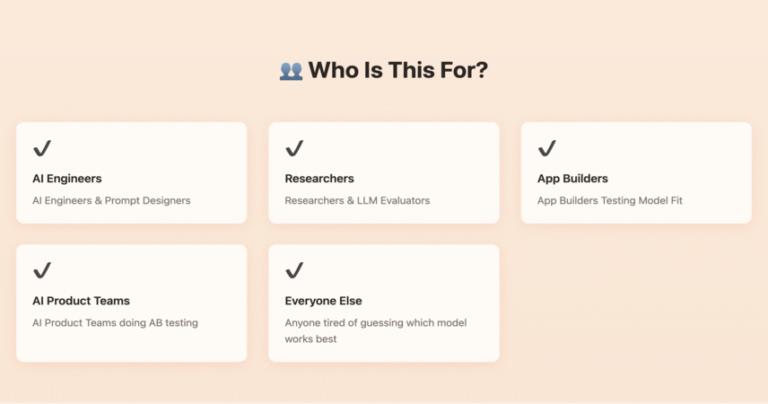Viewport: 768px width, 404px height.
Task: Click 'Researchers & LLM Evaluators' description text
Action: 357,200
